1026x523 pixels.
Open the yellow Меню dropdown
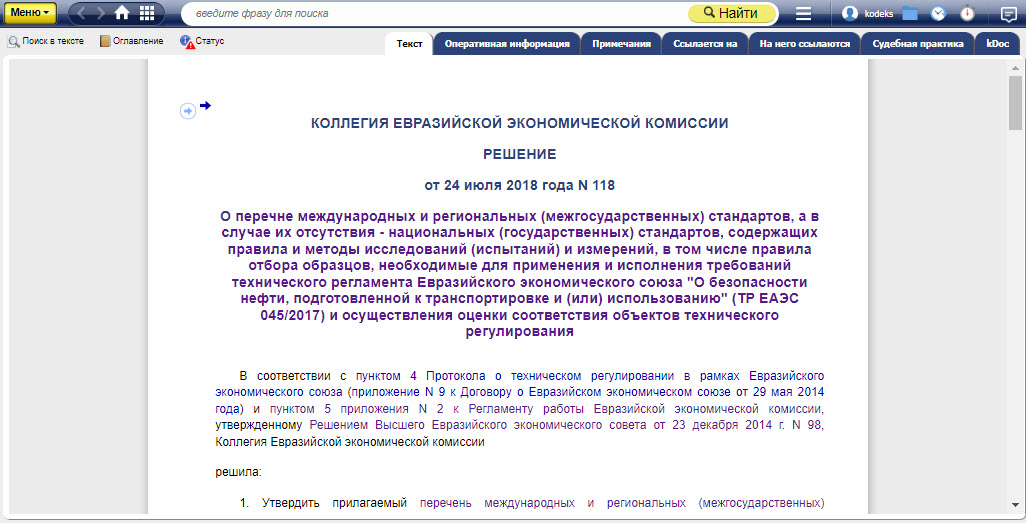click(29, 12)
